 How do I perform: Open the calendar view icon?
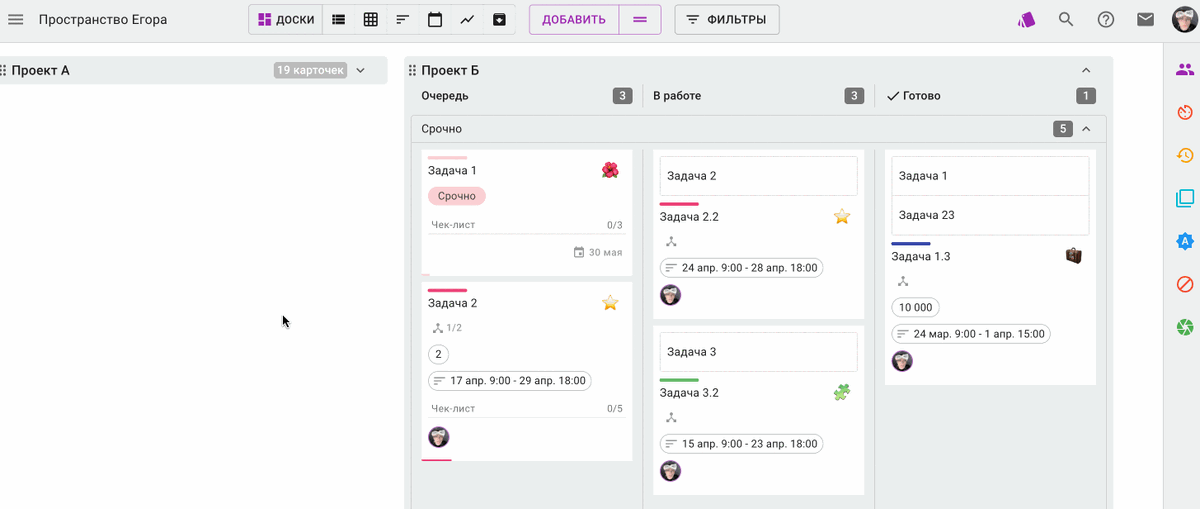pos(435,20)
